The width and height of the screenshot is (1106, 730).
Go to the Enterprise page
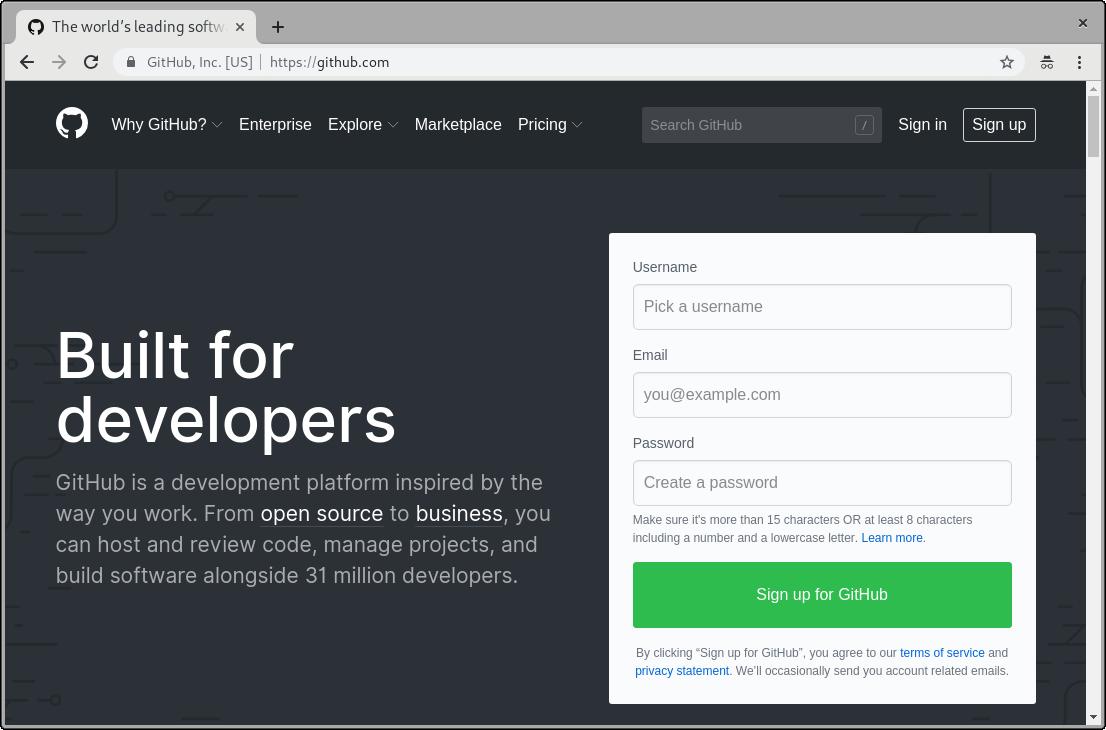(275, 125)
